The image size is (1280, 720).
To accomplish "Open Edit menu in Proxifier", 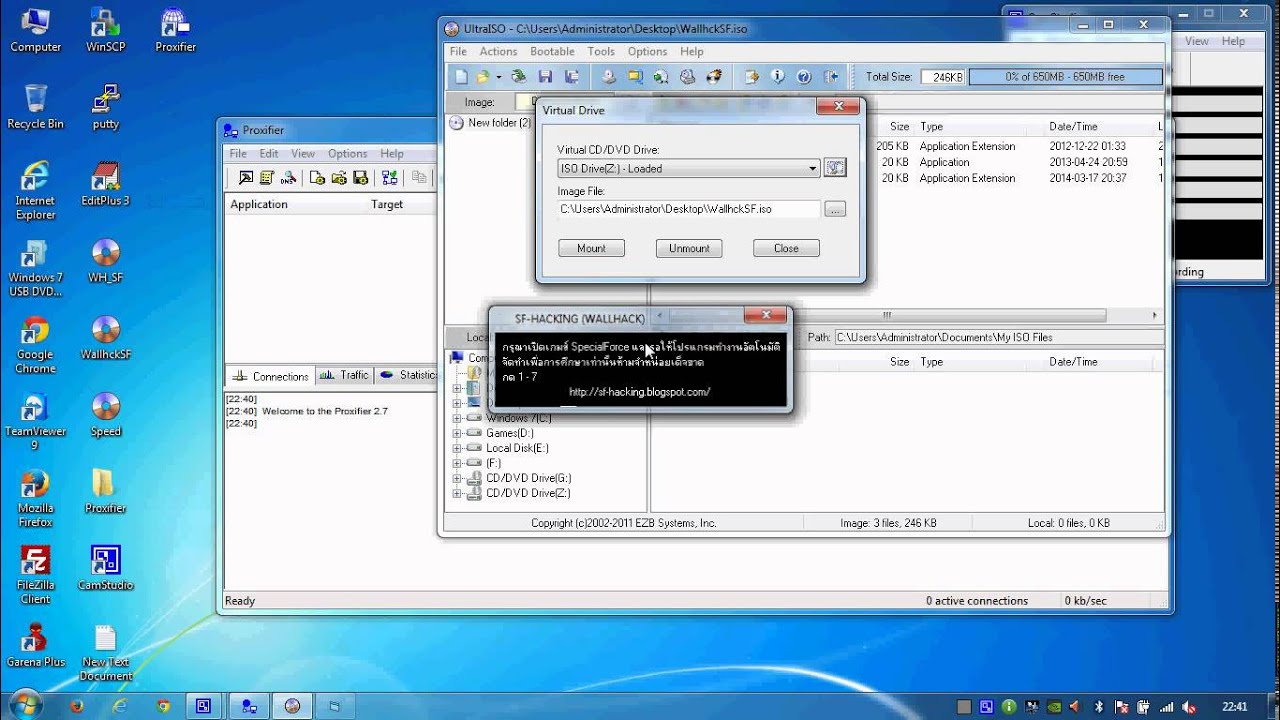I will point(269,154).
